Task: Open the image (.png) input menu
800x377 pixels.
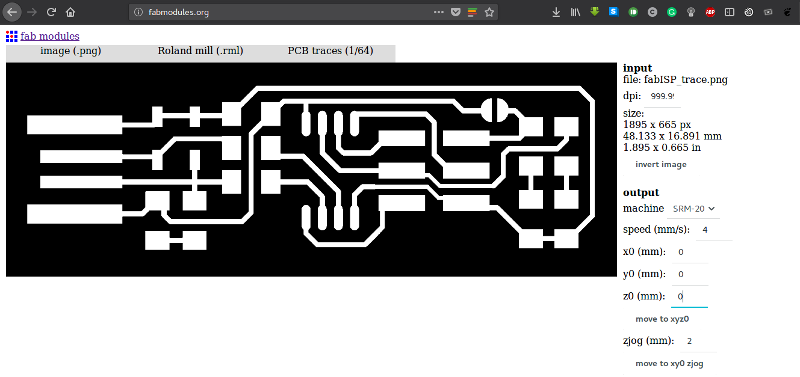Action: point(71,51)
